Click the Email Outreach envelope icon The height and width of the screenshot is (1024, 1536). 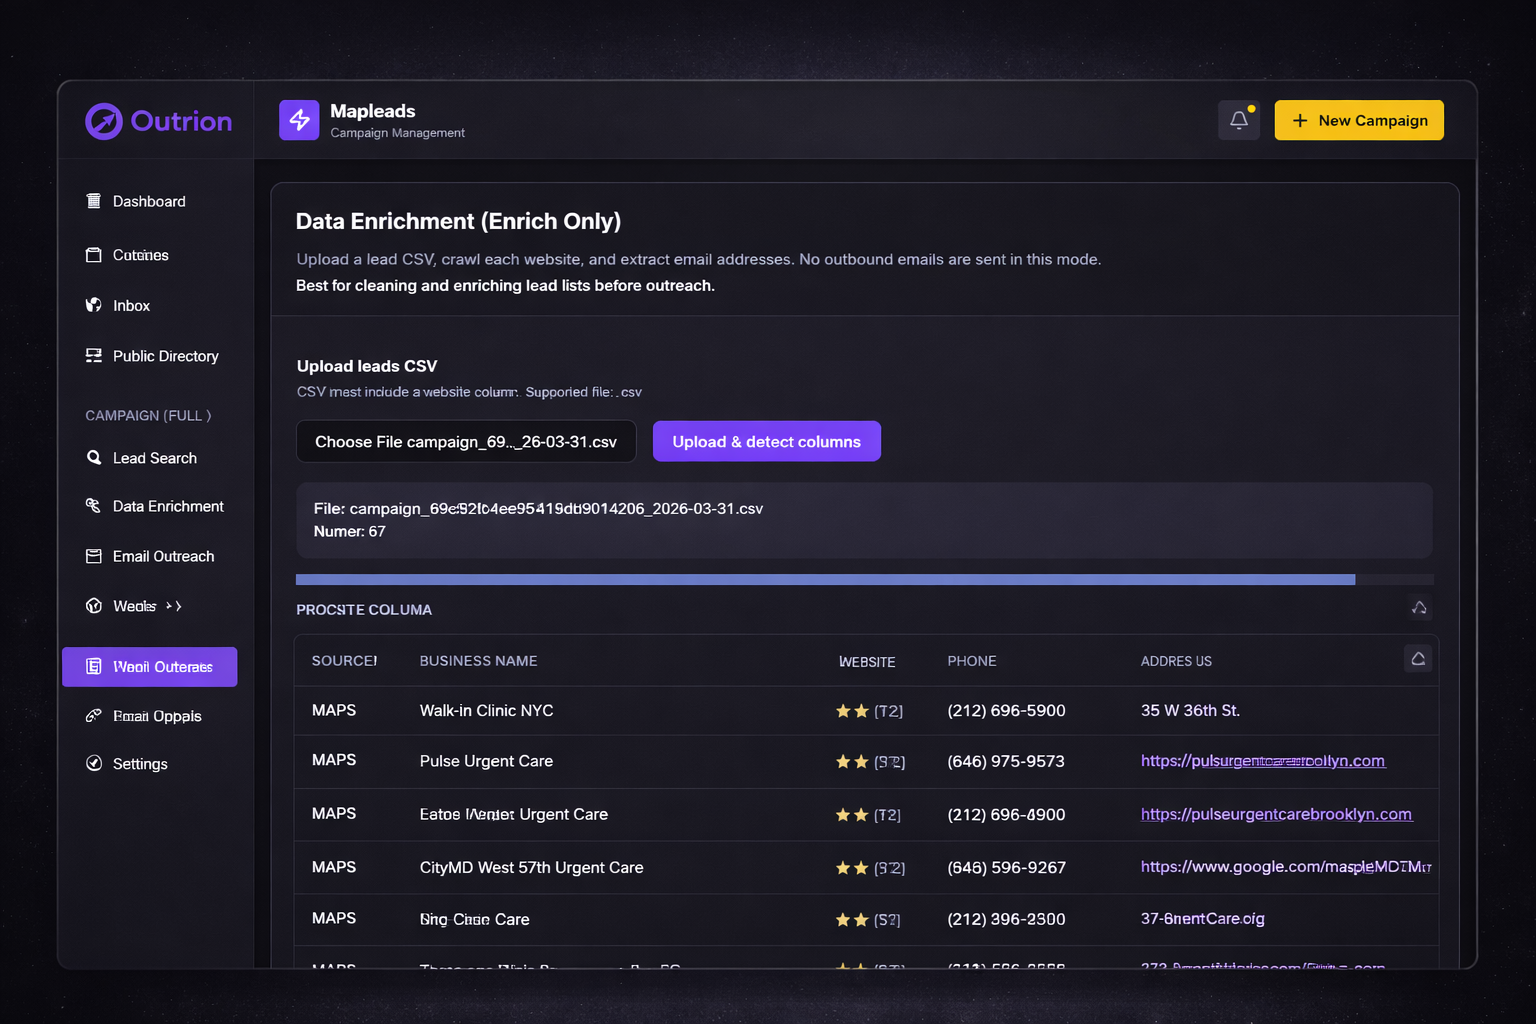(93, 556)
